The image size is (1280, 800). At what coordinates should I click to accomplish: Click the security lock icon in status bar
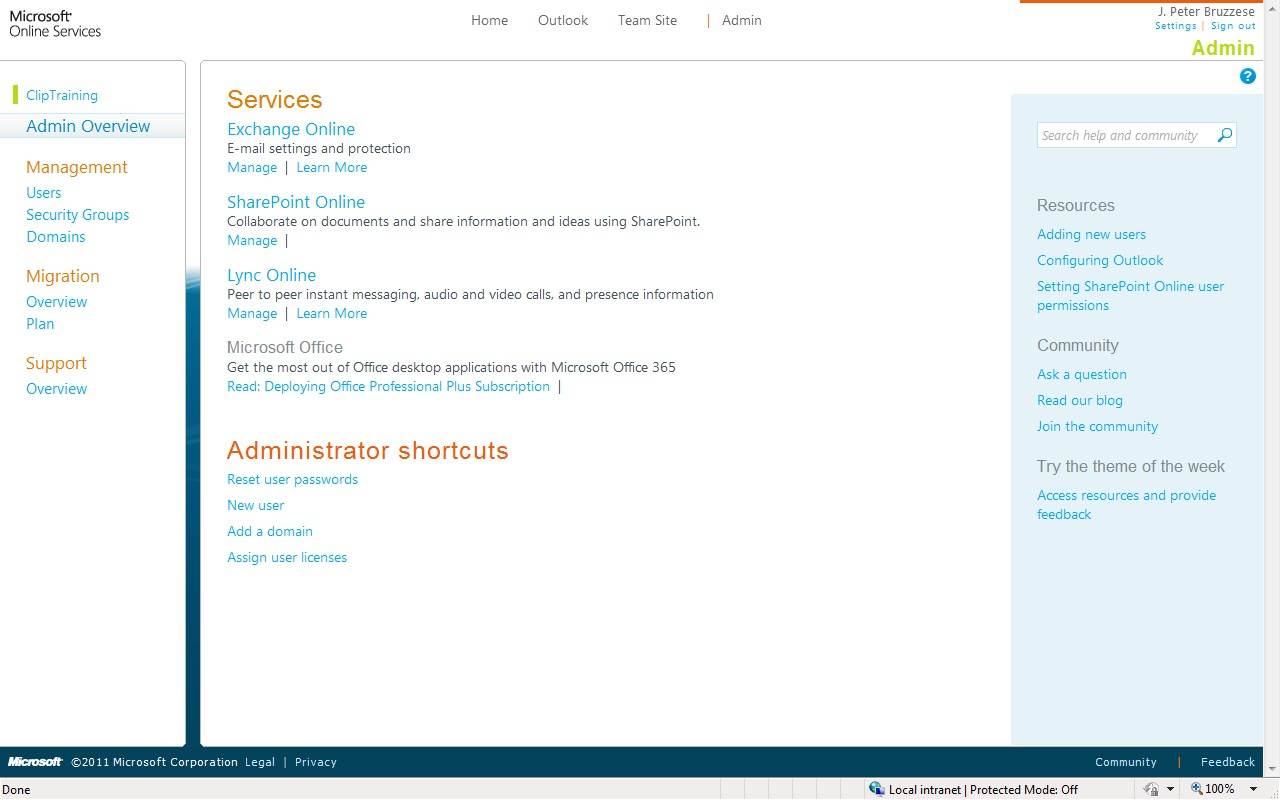click(x=1151, y=789)
